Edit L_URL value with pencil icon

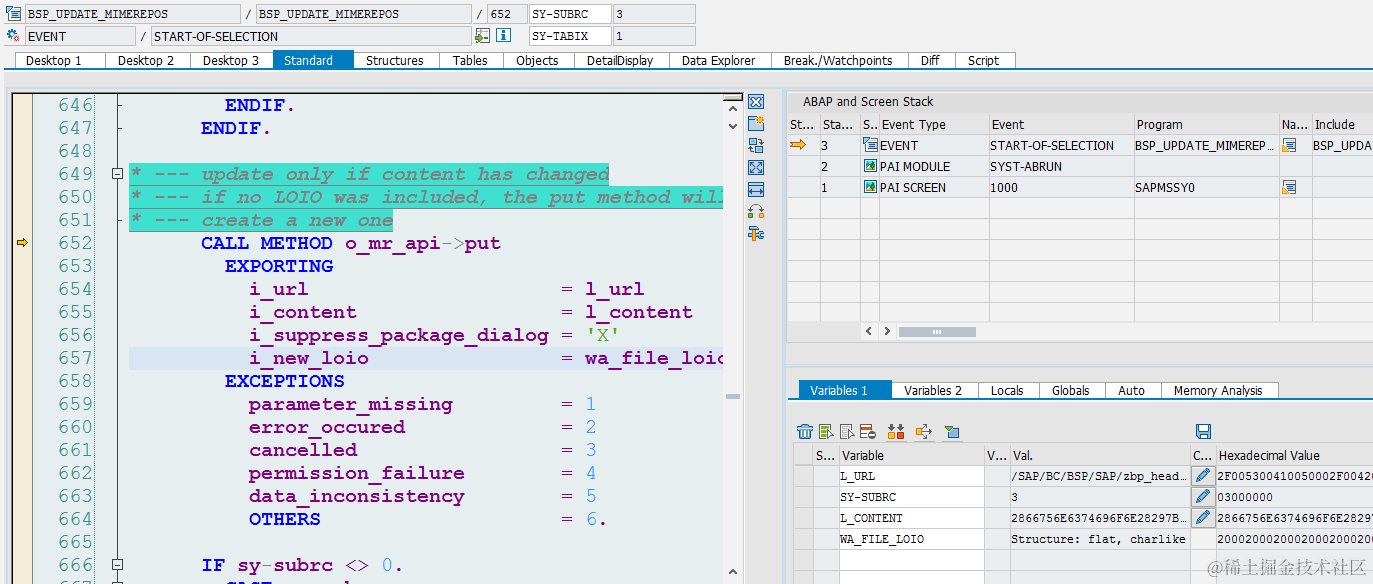pyautogui.click(x=1203, y=476)
